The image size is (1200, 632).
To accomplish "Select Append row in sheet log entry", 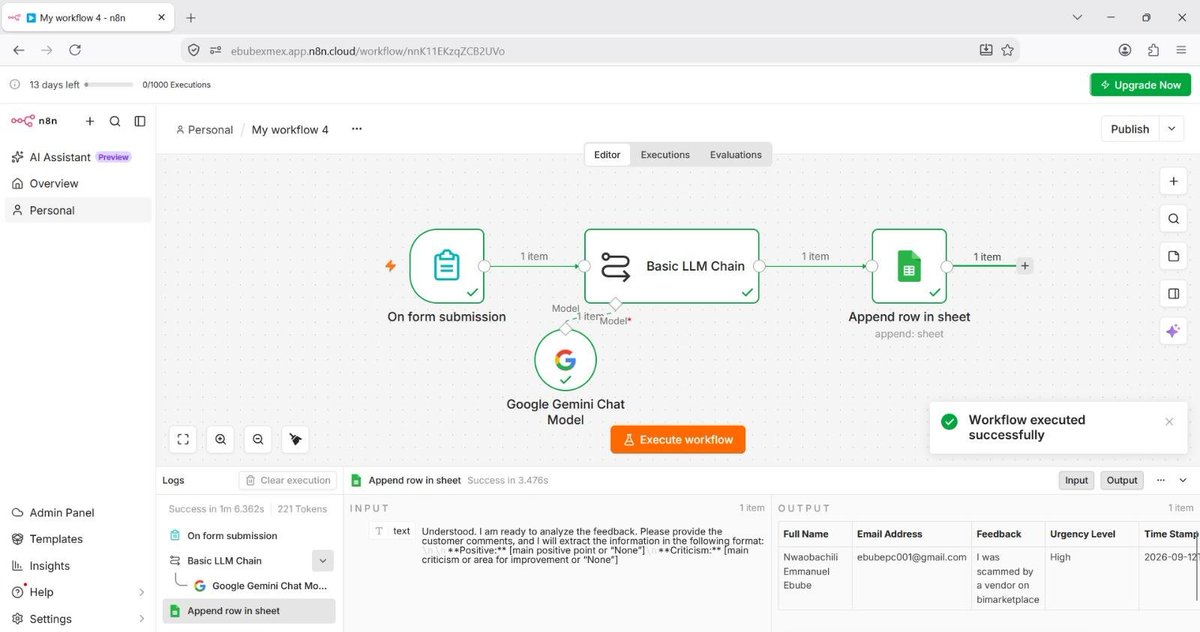I will pos(249,611).
